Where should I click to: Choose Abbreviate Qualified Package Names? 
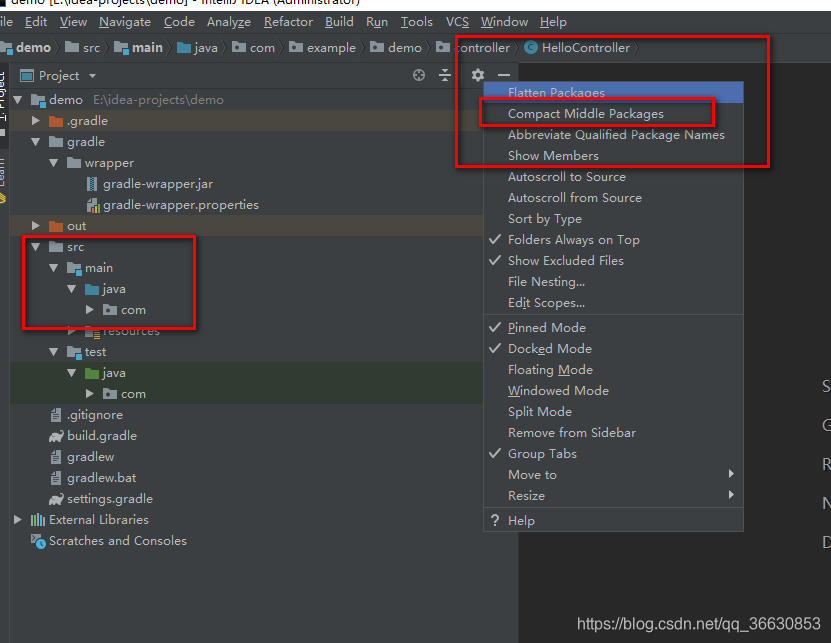pyautogui.click(x=614, y=135)
